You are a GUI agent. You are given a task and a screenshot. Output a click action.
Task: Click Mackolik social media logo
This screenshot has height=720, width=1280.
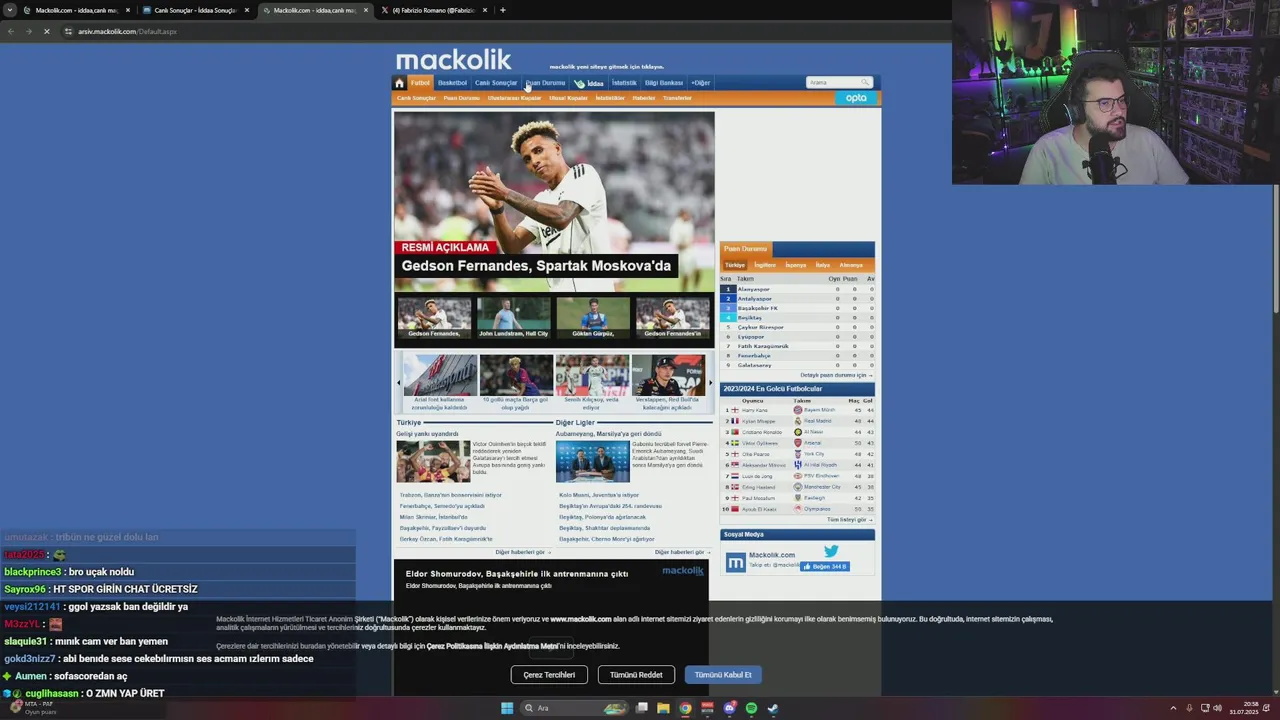pyautogui.click(x=736, y=562)
